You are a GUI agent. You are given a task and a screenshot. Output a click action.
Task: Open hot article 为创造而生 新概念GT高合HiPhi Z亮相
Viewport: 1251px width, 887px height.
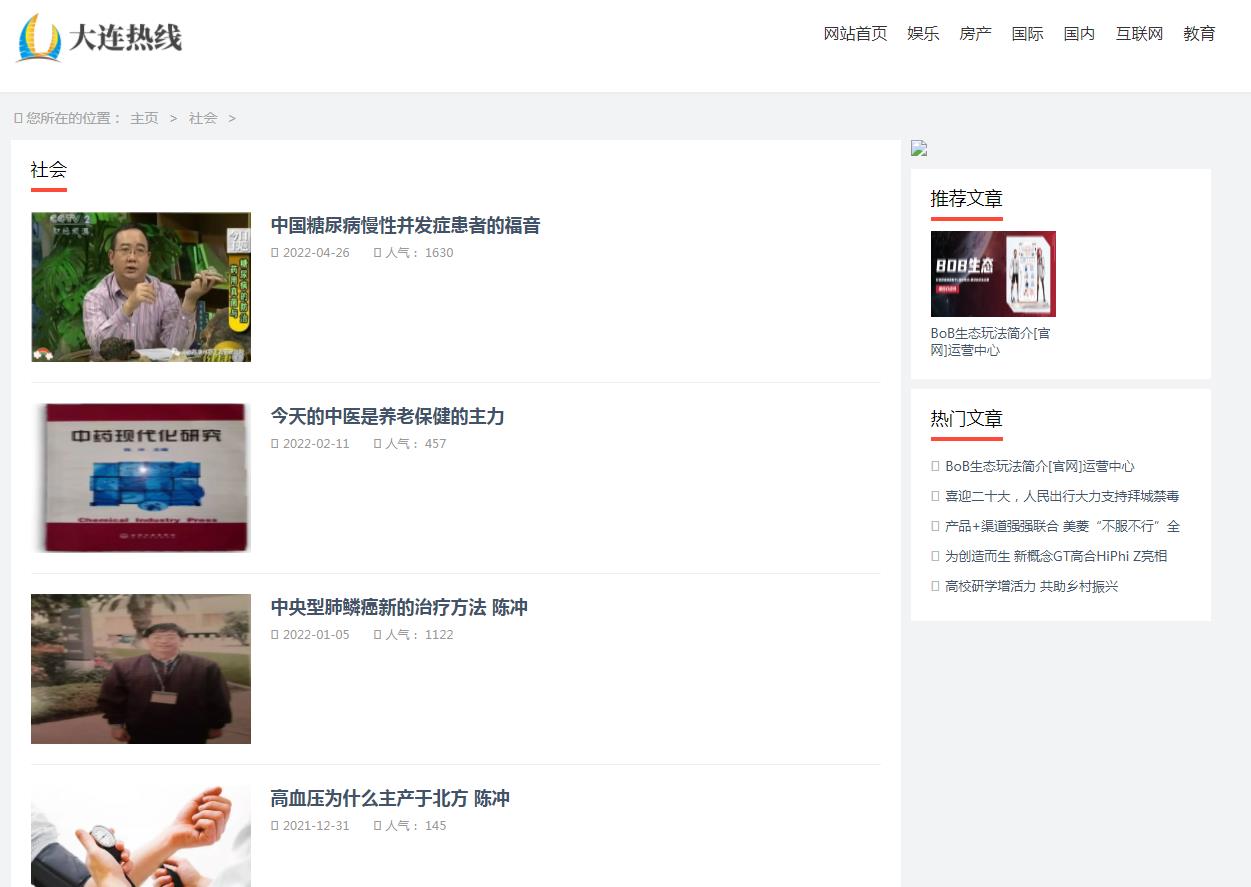(x=1056, y=556)
